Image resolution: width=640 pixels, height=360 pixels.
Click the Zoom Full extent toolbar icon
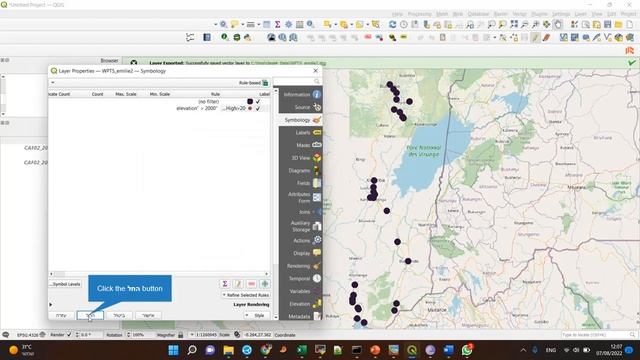(514, 24)
